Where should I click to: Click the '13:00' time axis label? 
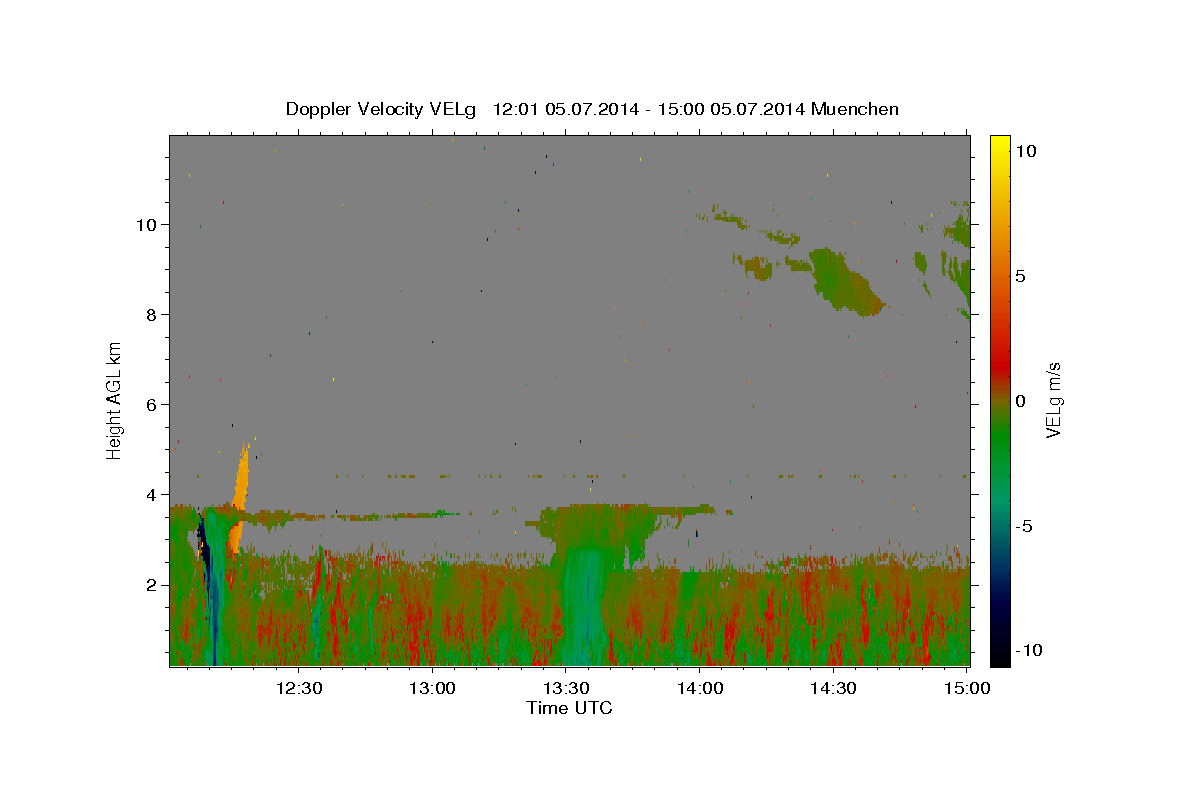click(x=432, y=689)
